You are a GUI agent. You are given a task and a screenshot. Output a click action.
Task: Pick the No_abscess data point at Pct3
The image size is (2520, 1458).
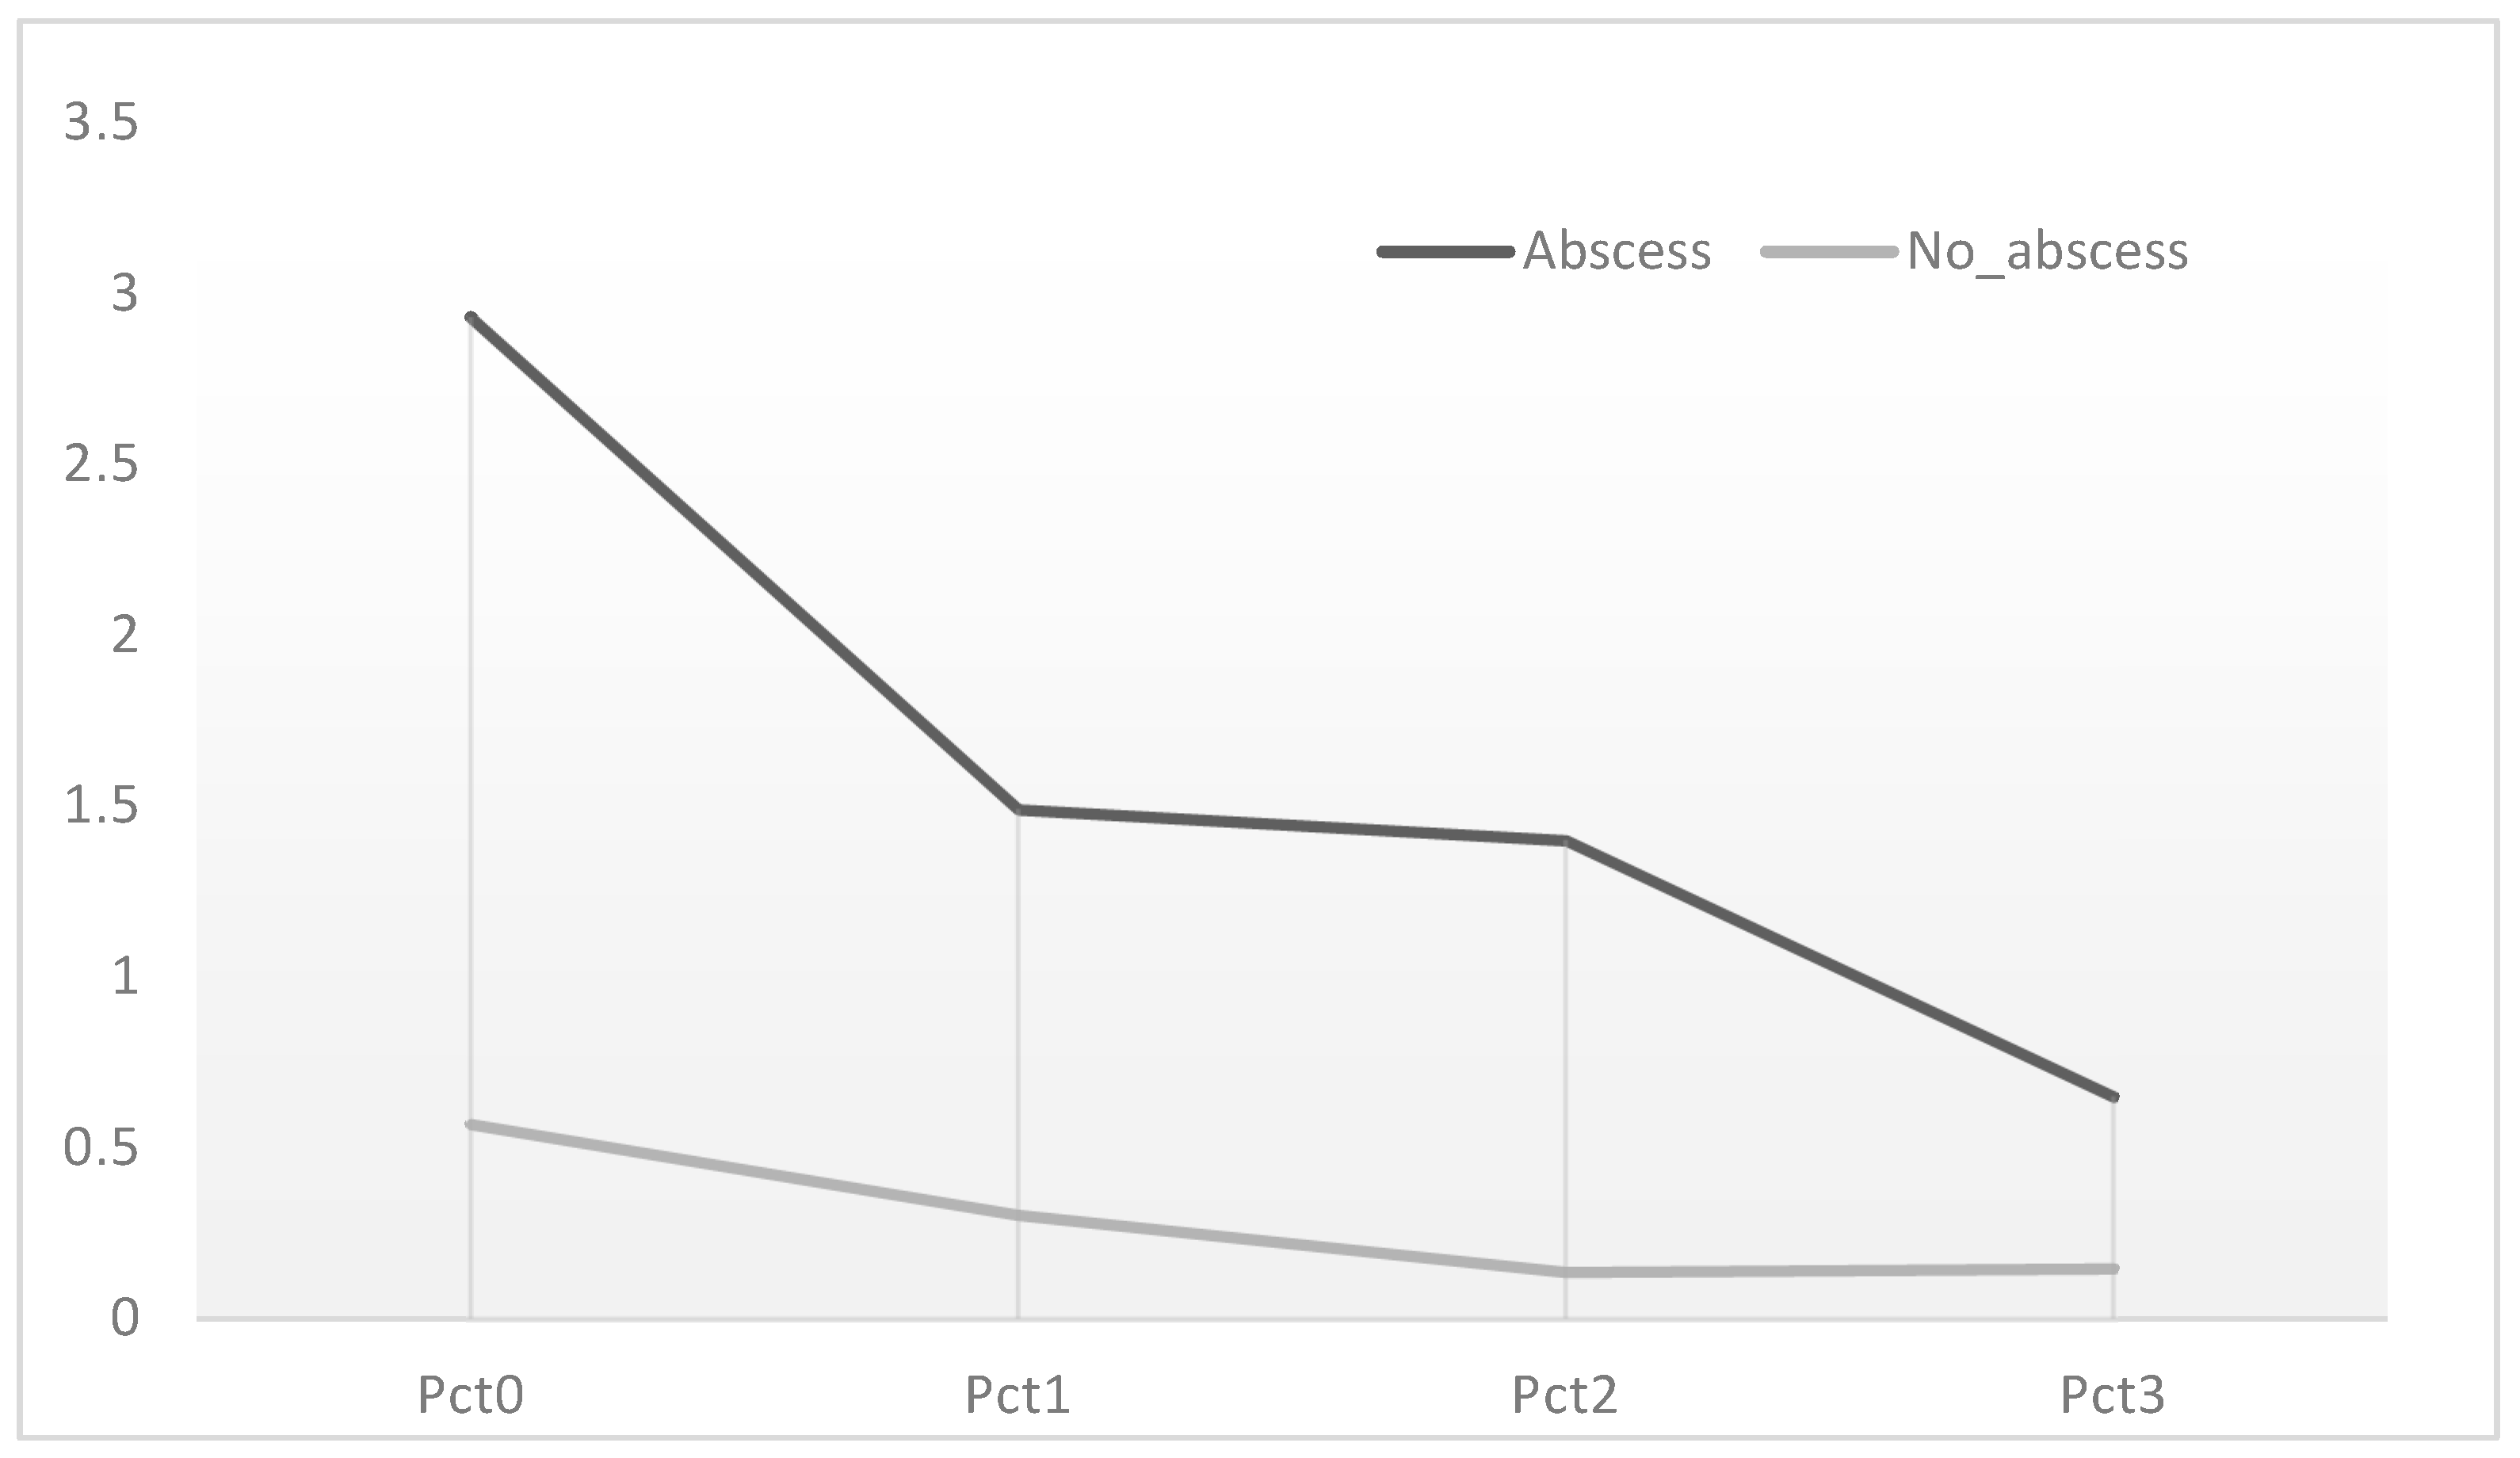pyautogui.click(x=2112, y=1269)
